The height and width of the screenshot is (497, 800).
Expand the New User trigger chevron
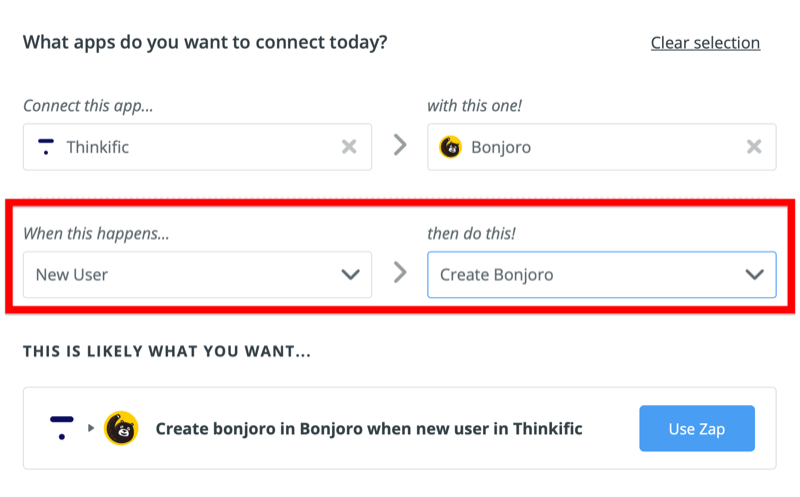(x=351, y=275)
